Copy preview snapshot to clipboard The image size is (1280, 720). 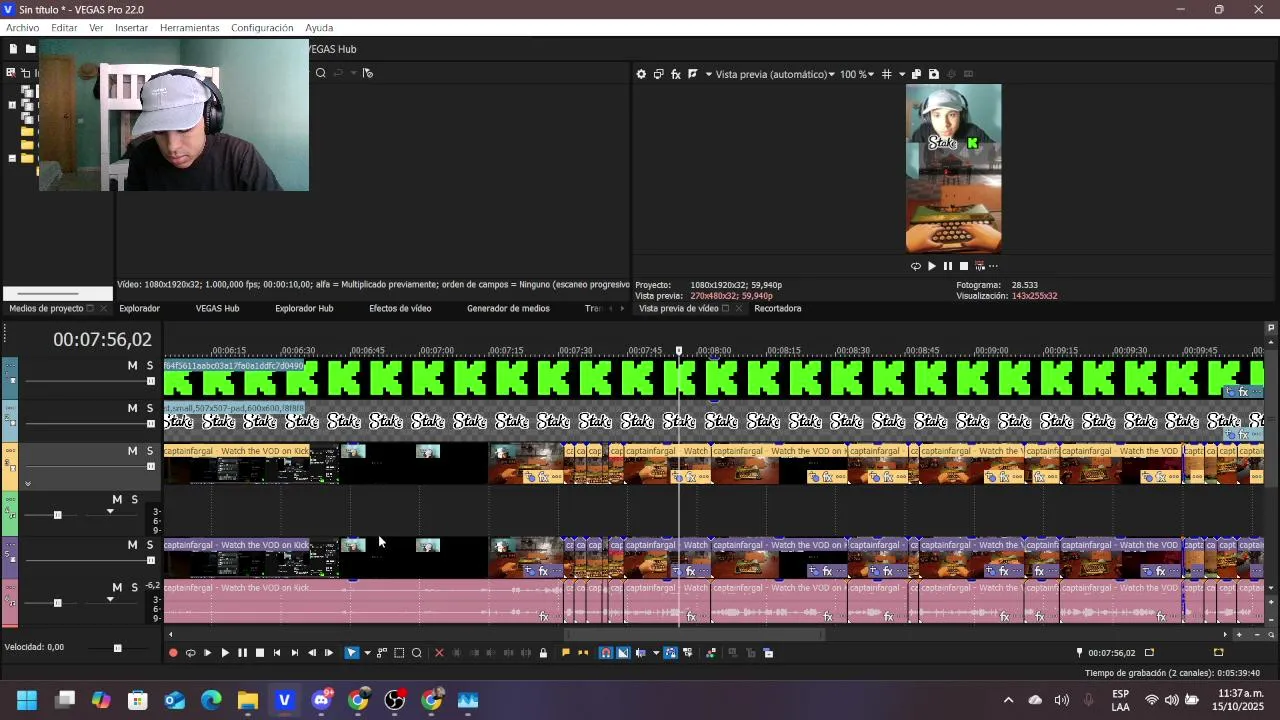click(x=916, y=74)
